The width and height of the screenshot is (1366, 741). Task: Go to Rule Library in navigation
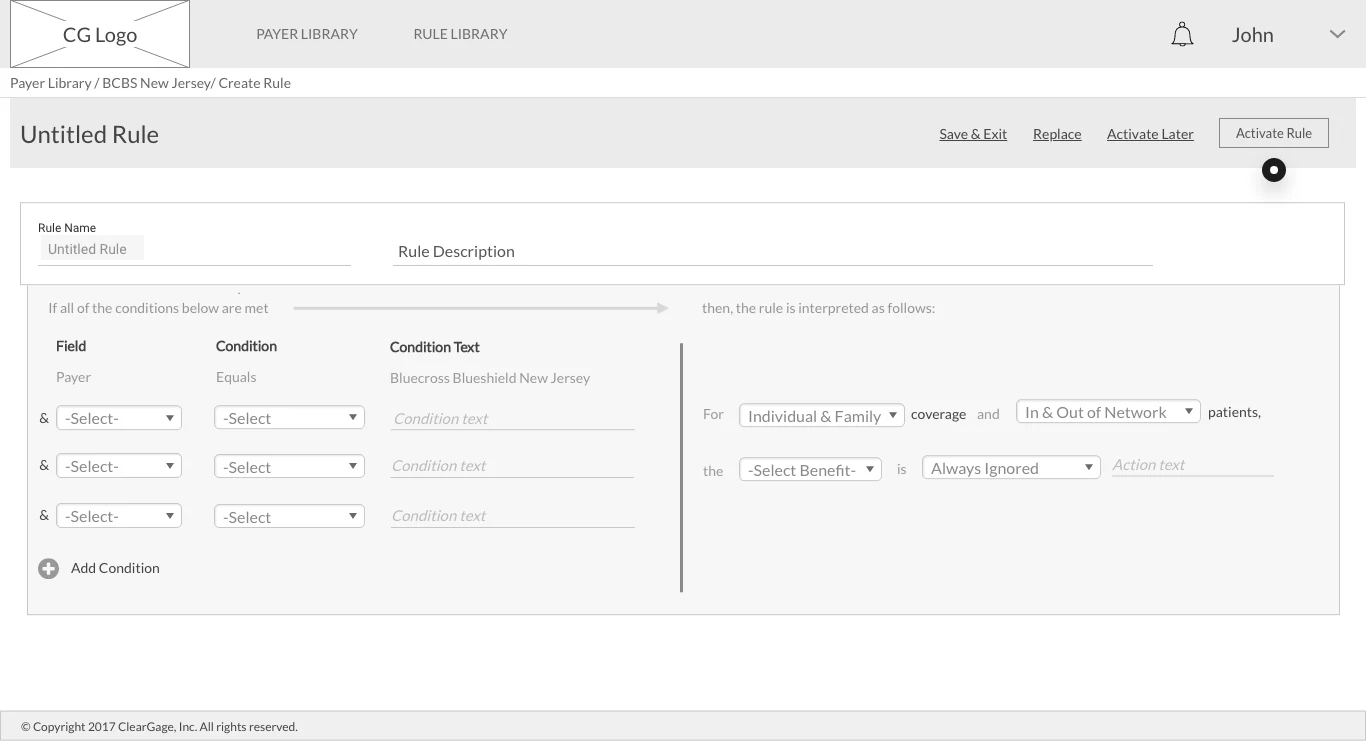[460, 34]
